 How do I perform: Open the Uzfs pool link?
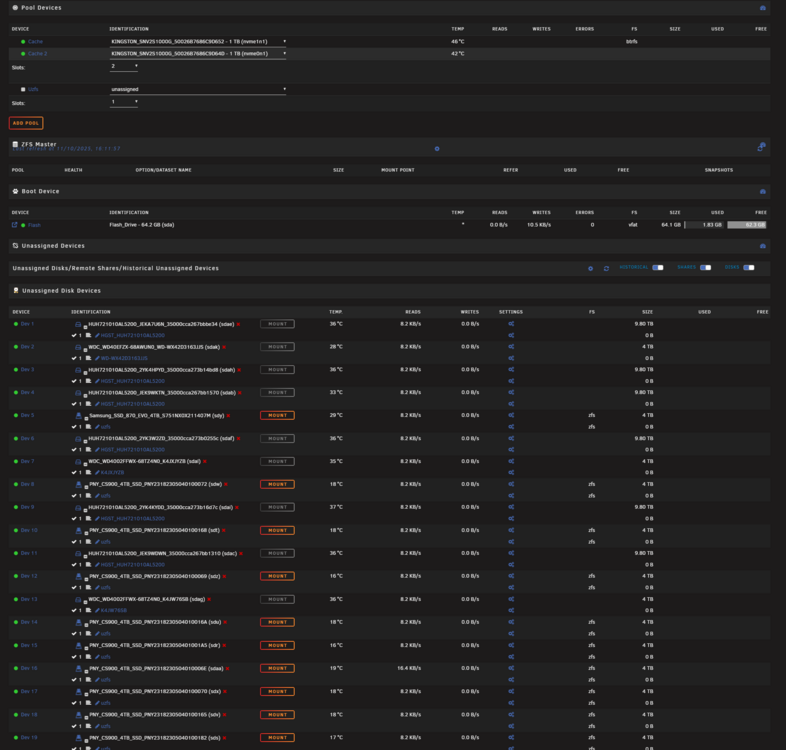pyautogui.click(x=33, y=89)
